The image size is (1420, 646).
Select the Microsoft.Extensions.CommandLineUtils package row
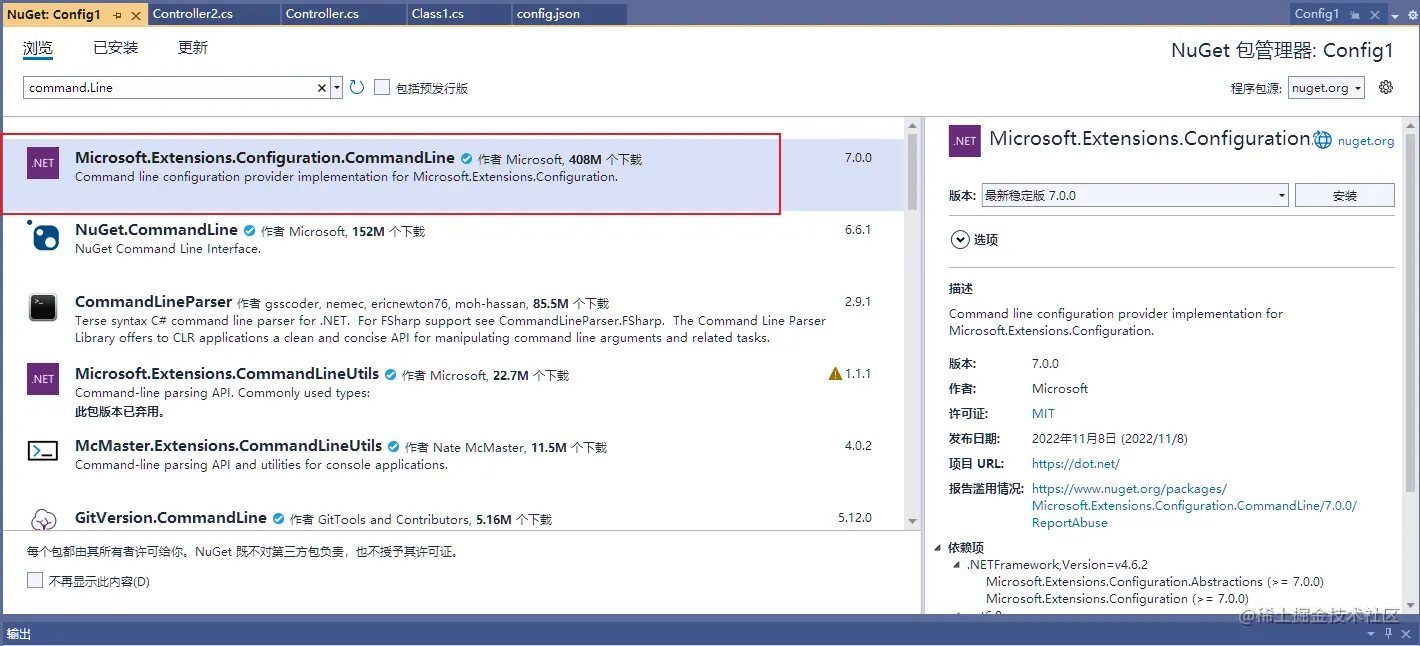pos(453,391)
